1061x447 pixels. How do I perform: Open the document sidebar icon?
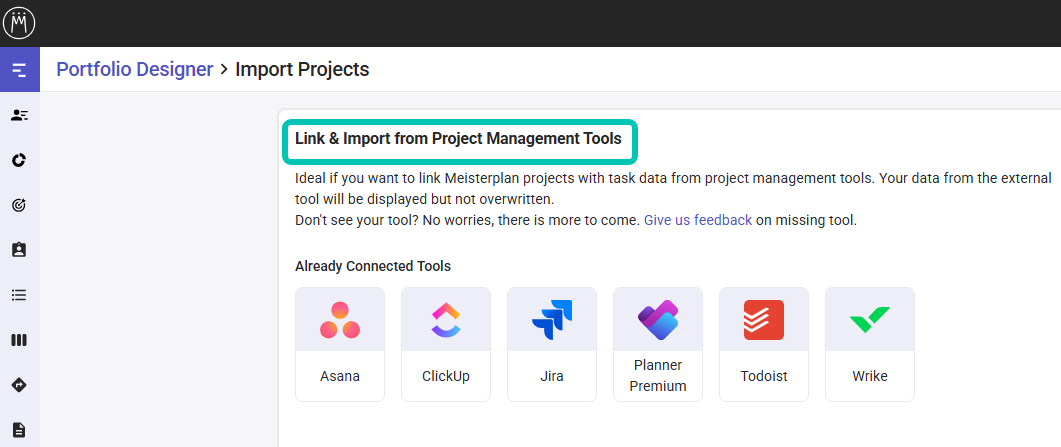19,430
